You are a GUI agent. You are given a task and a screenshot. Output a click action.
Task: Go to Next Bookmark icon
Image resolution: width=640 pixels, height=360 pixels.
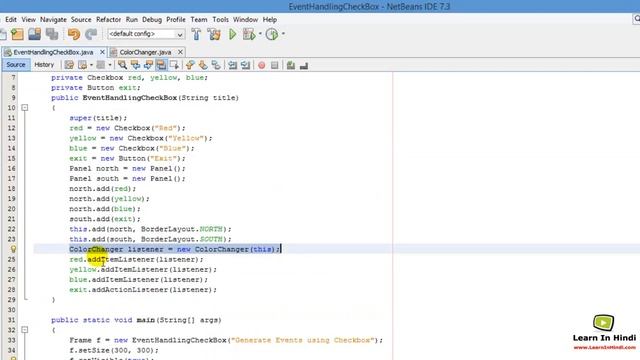[203, 65]
